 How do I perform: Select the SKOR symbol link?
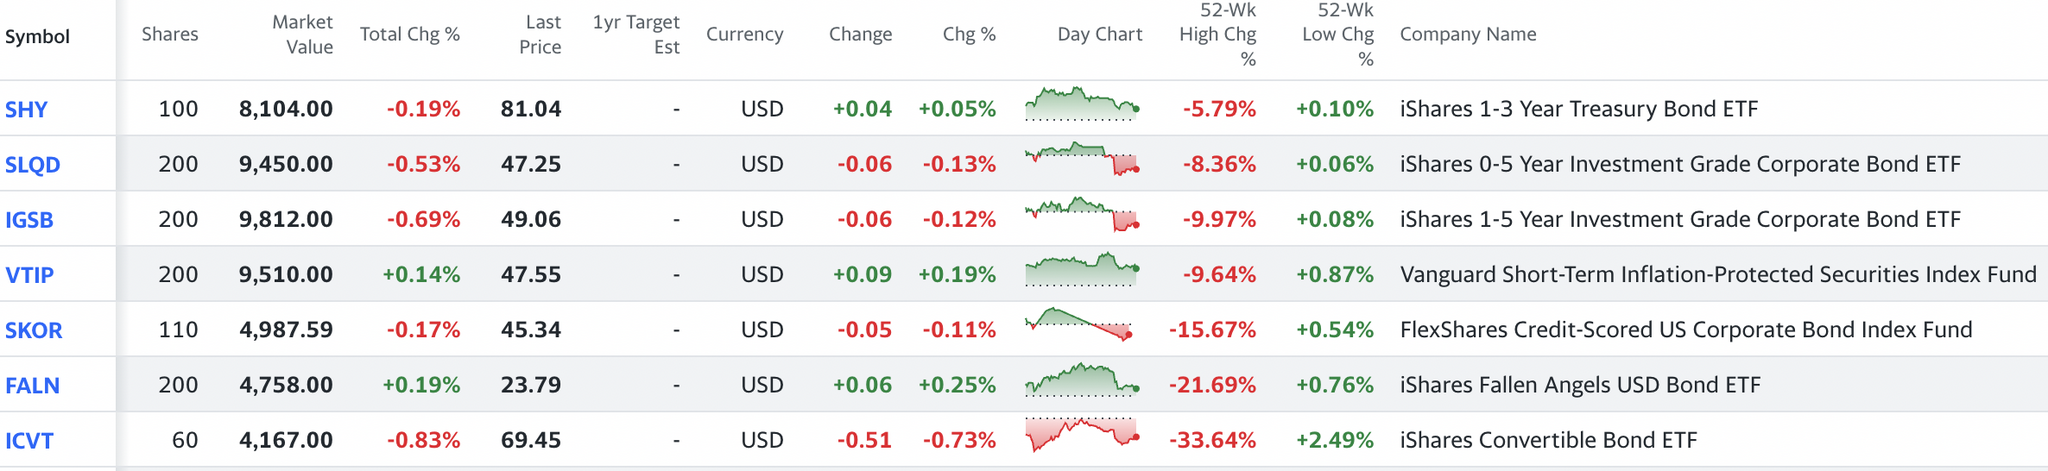tap(34, 330)
